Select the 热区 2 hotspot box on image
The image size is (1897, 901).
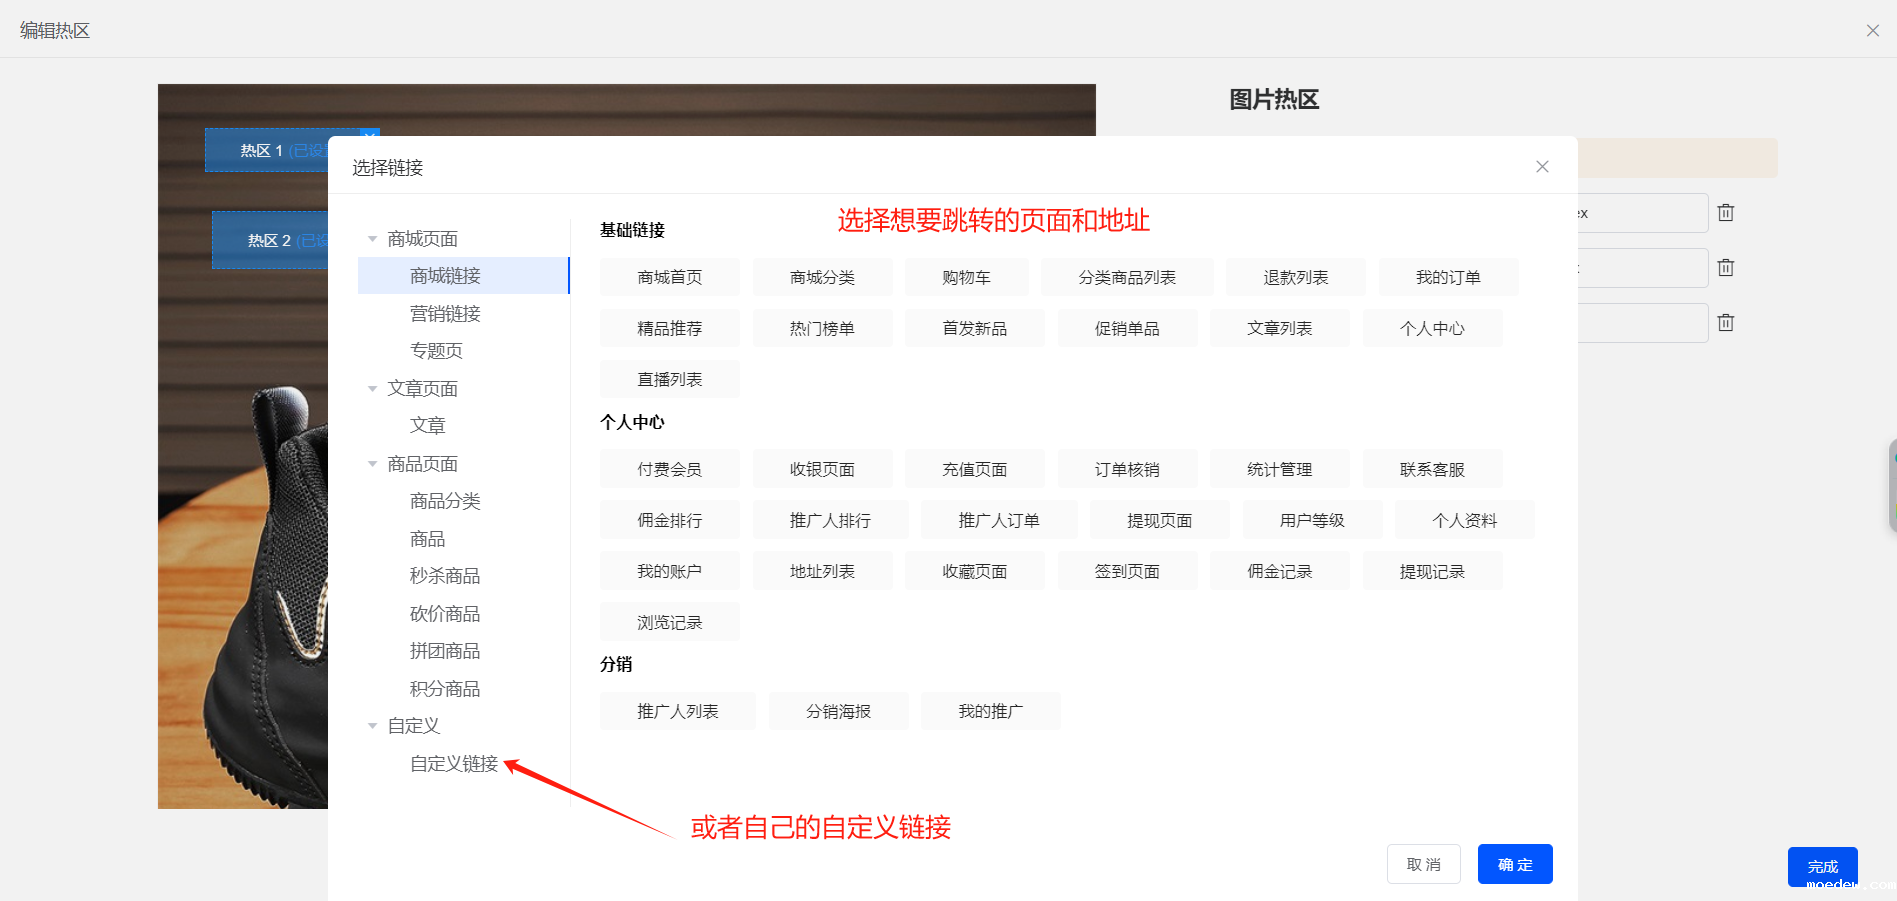tap(270, 241)
